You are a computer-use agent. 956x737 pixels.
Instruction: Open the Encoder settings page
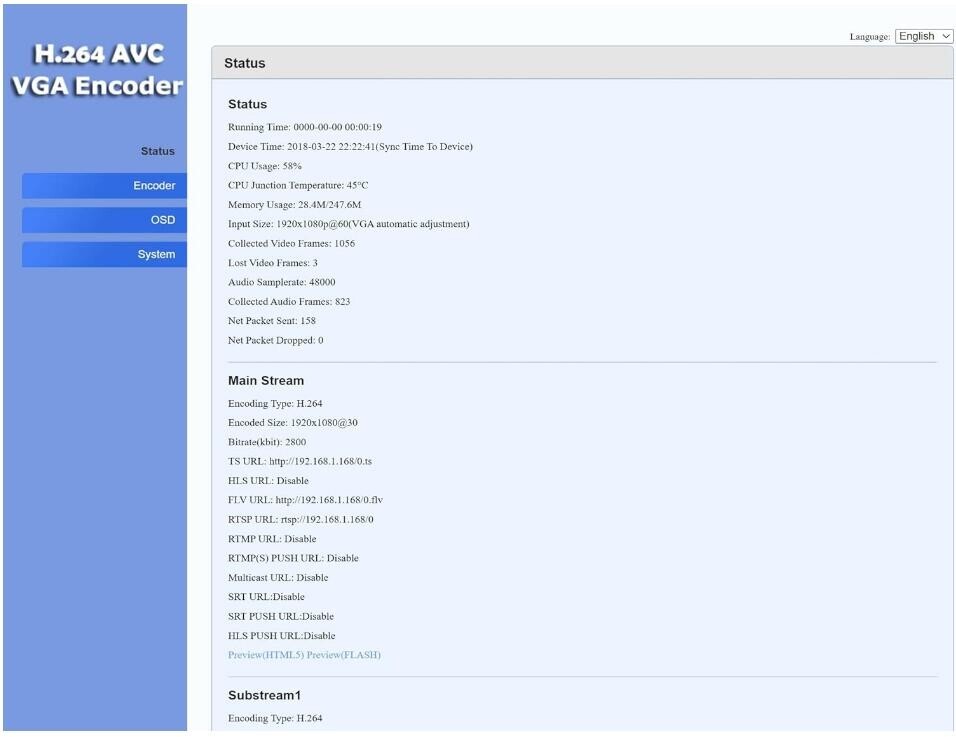(104, 186)
